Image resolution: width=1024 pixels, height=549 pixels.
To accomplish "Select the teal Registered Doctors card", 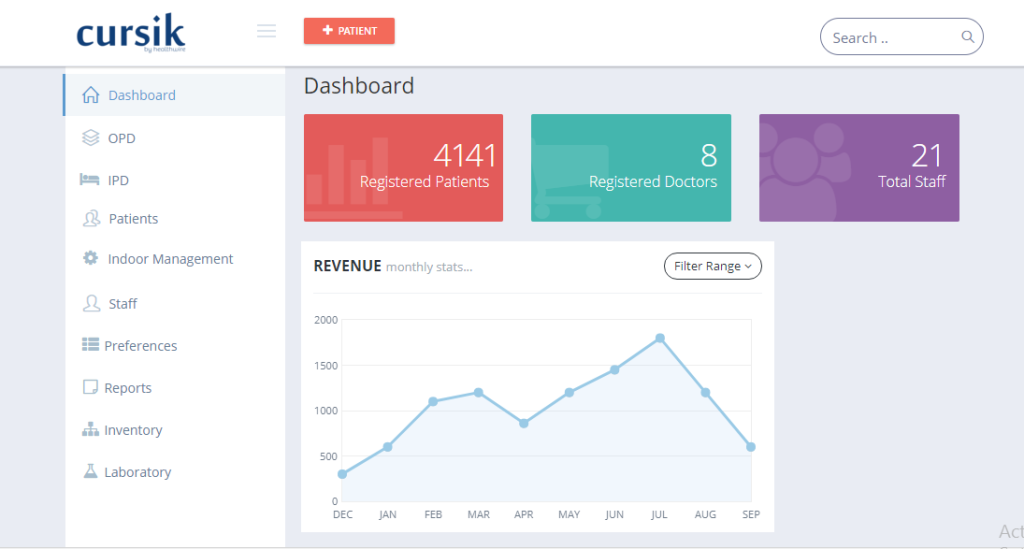I will click(x=631, y=168).
